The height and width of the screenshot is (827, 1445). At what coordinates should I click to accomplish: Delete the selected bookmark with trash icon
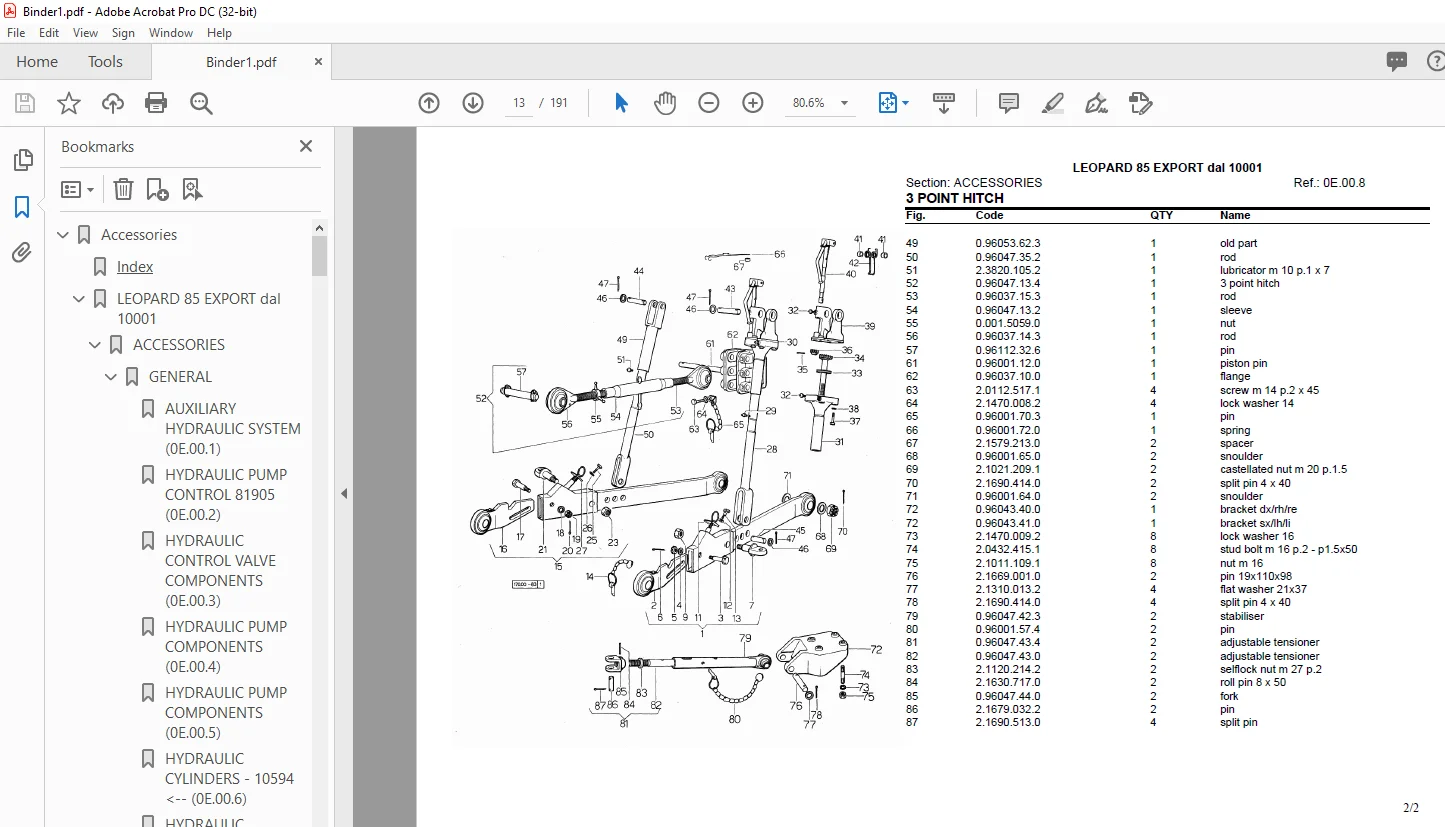point(123,189)
